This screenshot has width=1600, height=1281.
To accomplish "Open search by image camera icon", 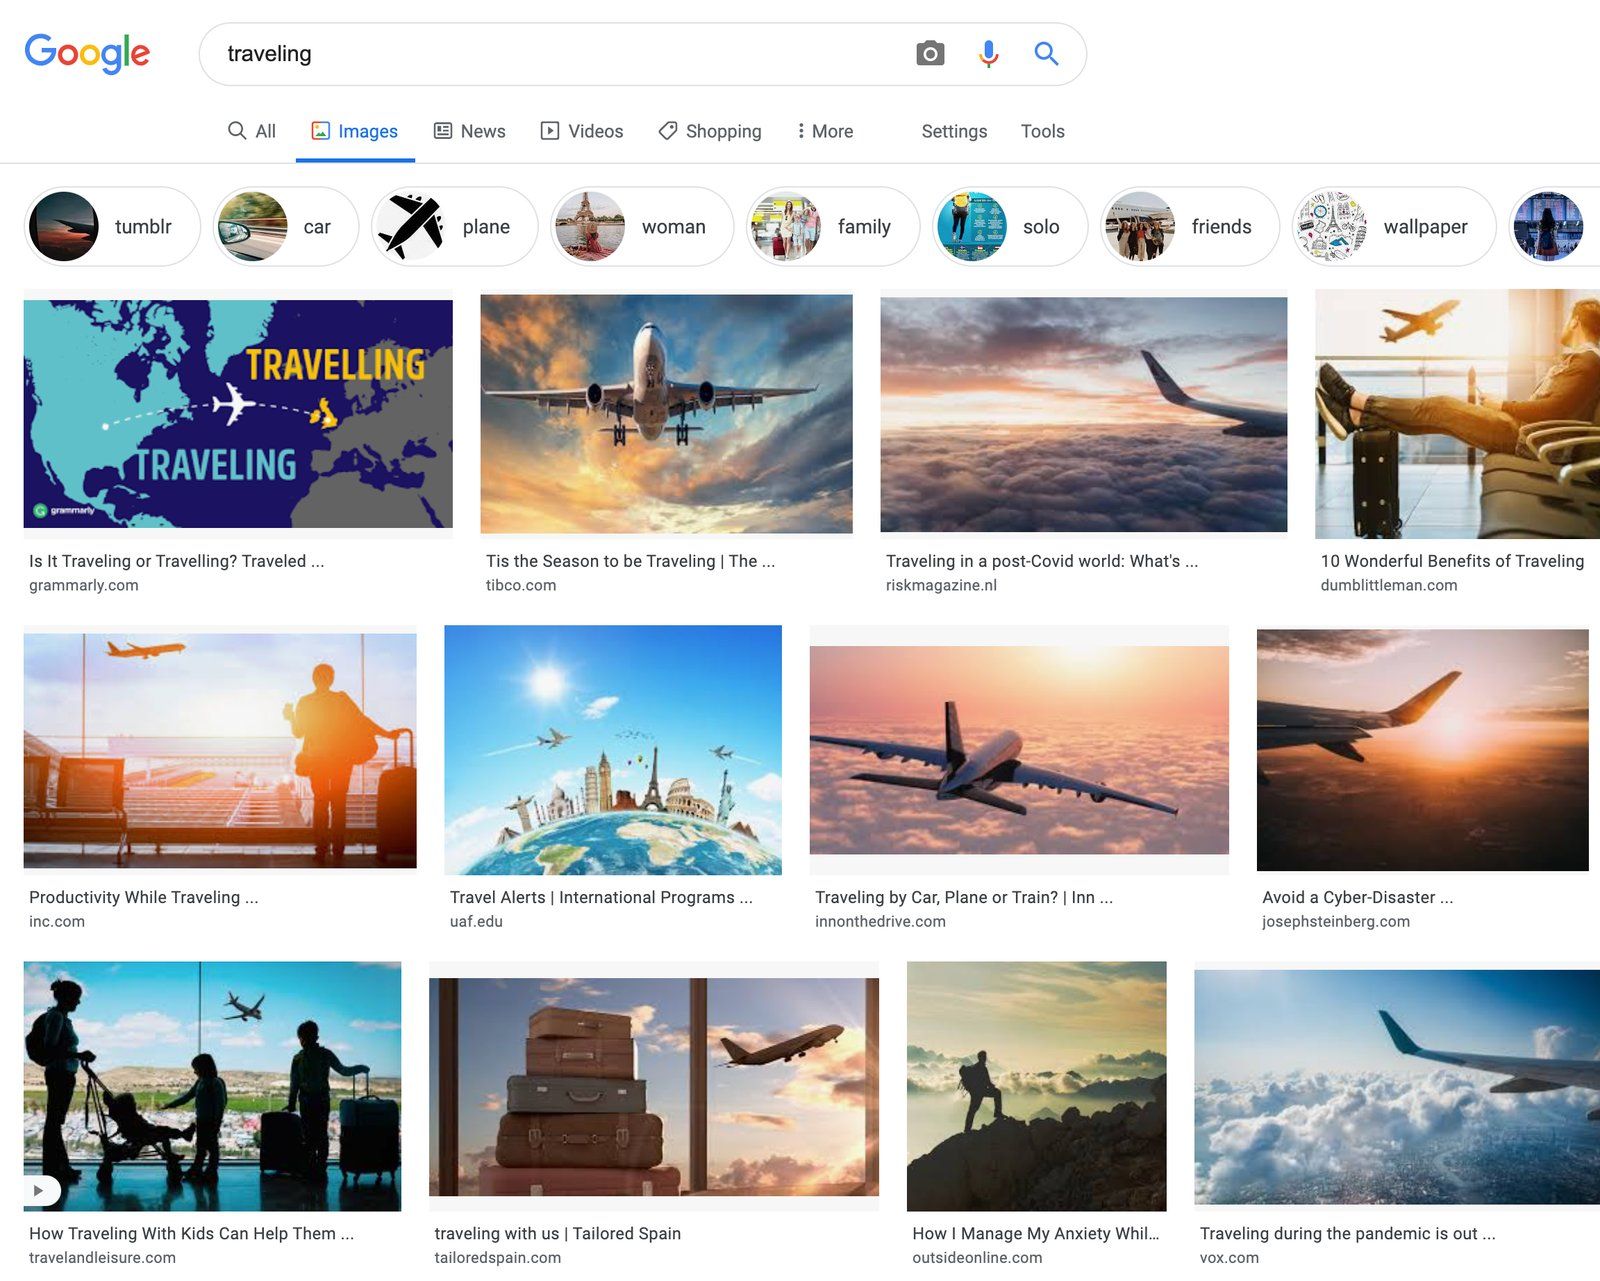I will point(930,53).
